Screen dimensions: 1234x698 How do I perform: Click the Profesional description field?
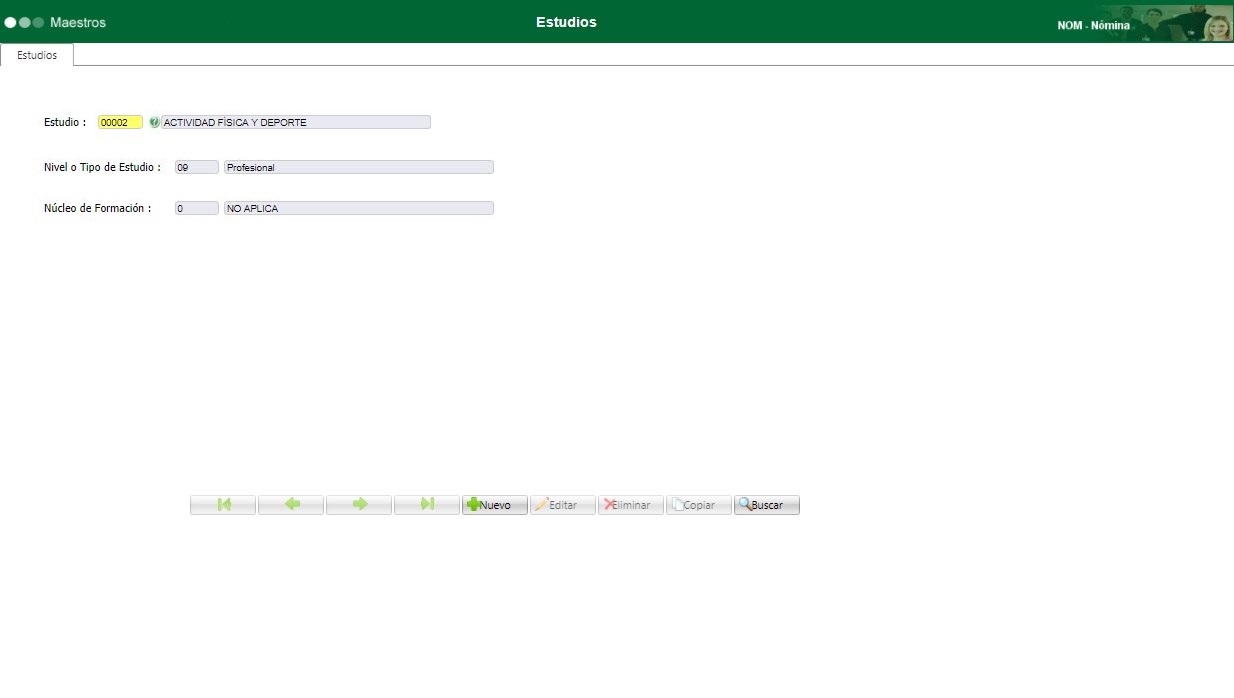pyautogui.click(x=359, y=167)
